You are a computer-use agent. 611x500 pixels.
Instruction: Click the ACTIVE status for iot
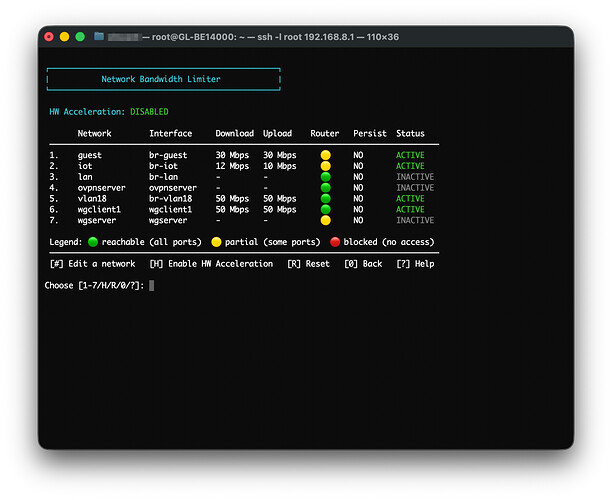(x=410, y=166)
